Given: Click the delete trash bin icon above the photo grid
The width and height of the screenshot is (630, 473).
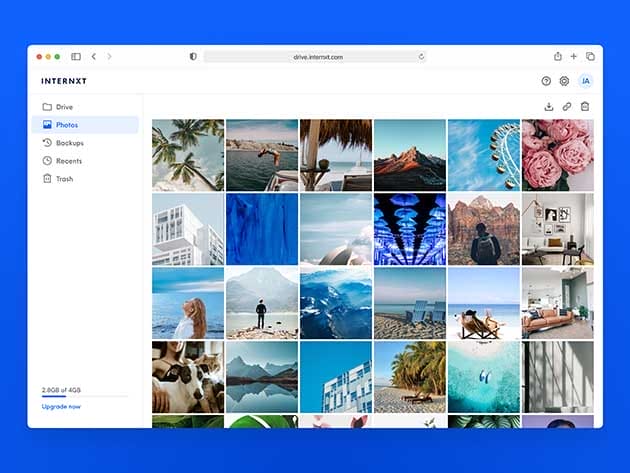Looking at the screenshot, I should [585, 106].
